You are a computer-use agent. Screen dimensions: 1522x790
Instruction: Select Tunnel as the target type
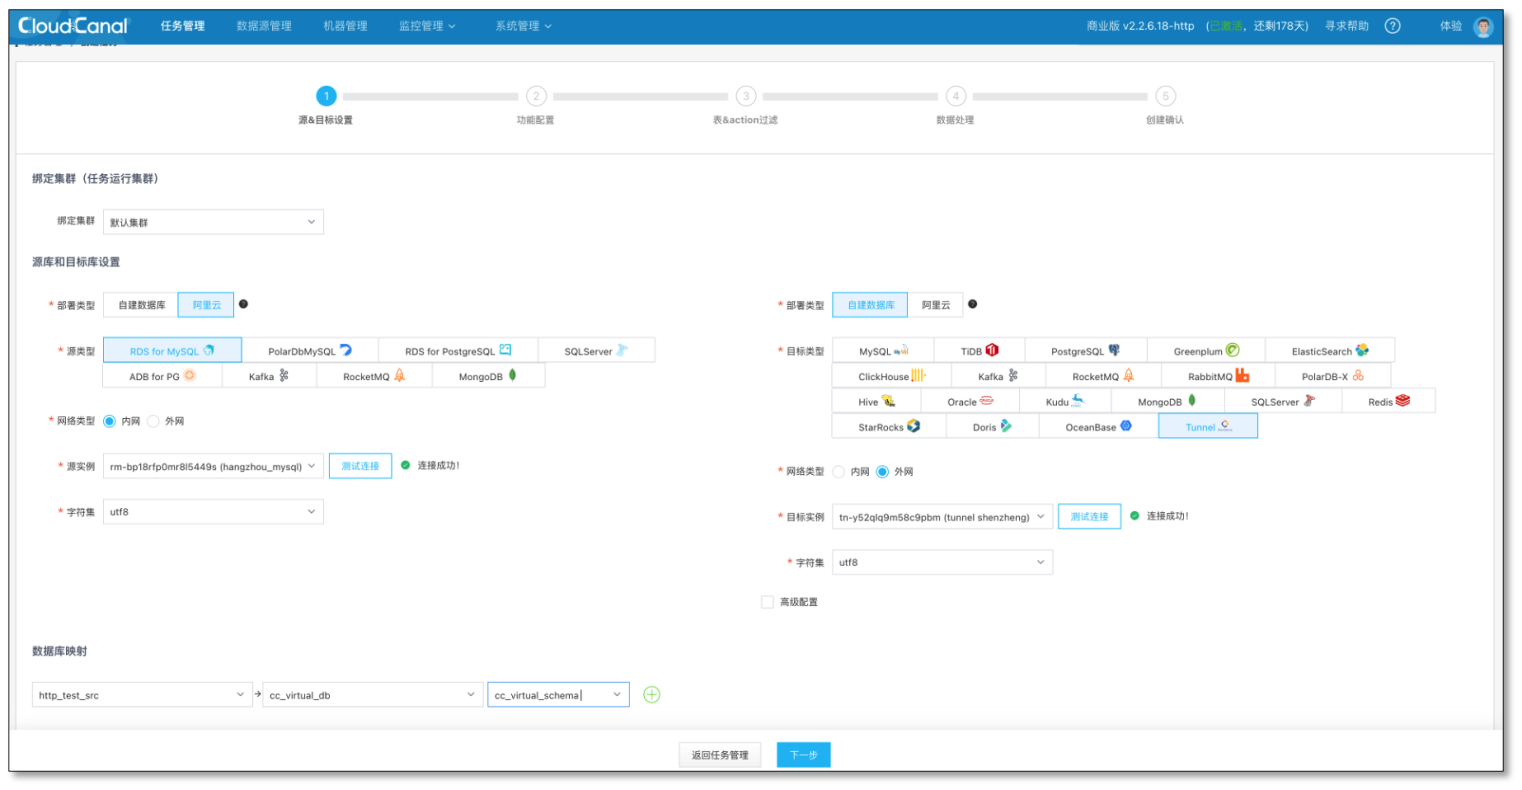[1208, 427]
